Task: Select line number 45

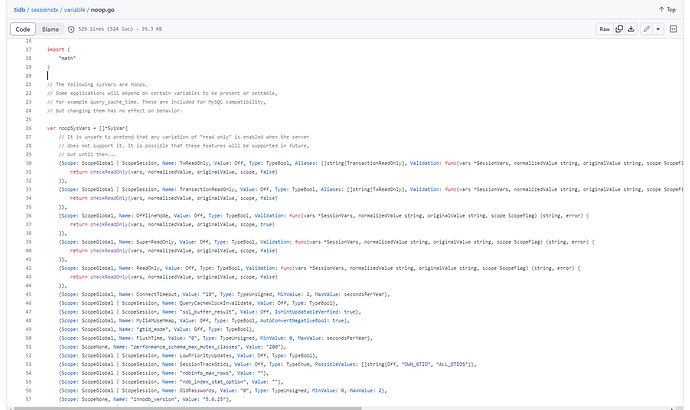Action: point(29,294)
